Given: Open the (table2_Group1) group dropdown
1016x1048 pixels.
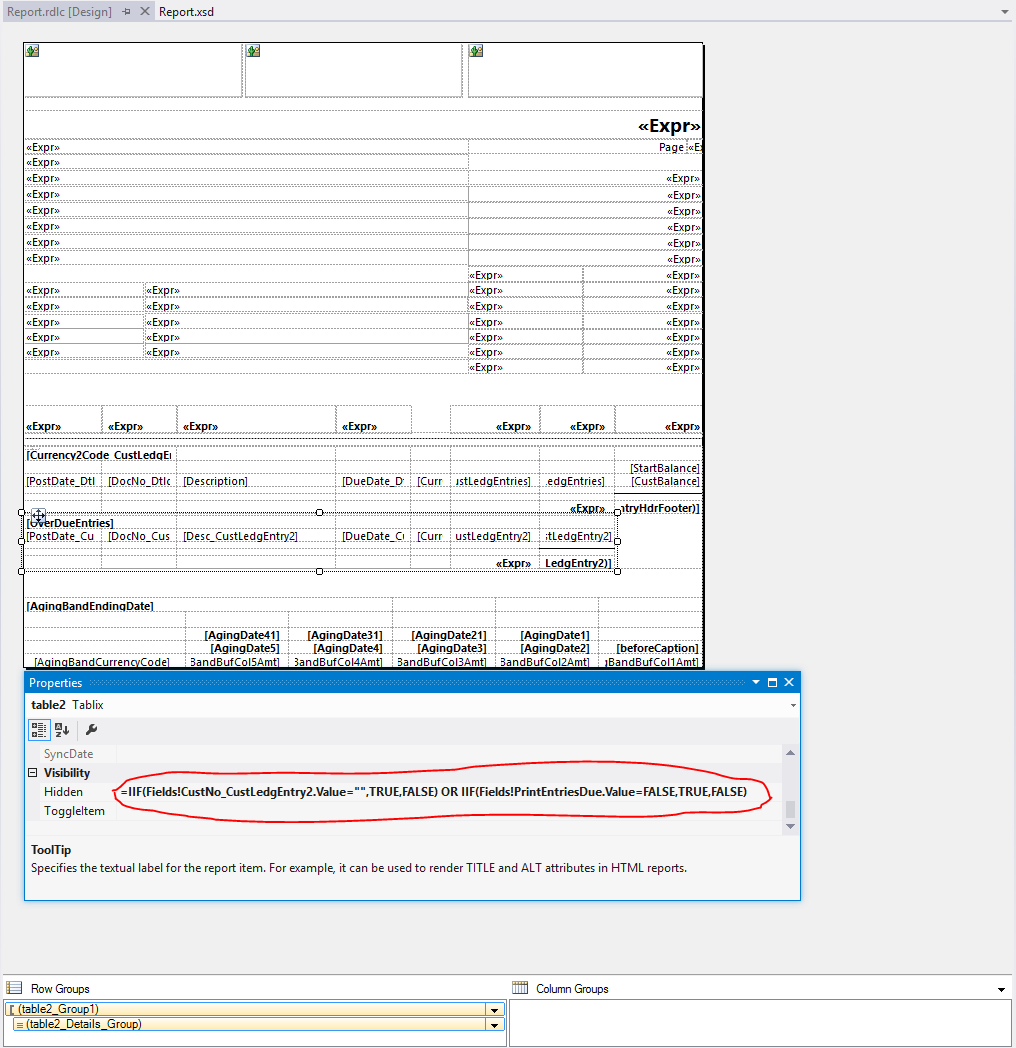Looking at the screenshot, I should click(x=494, y=1009).
